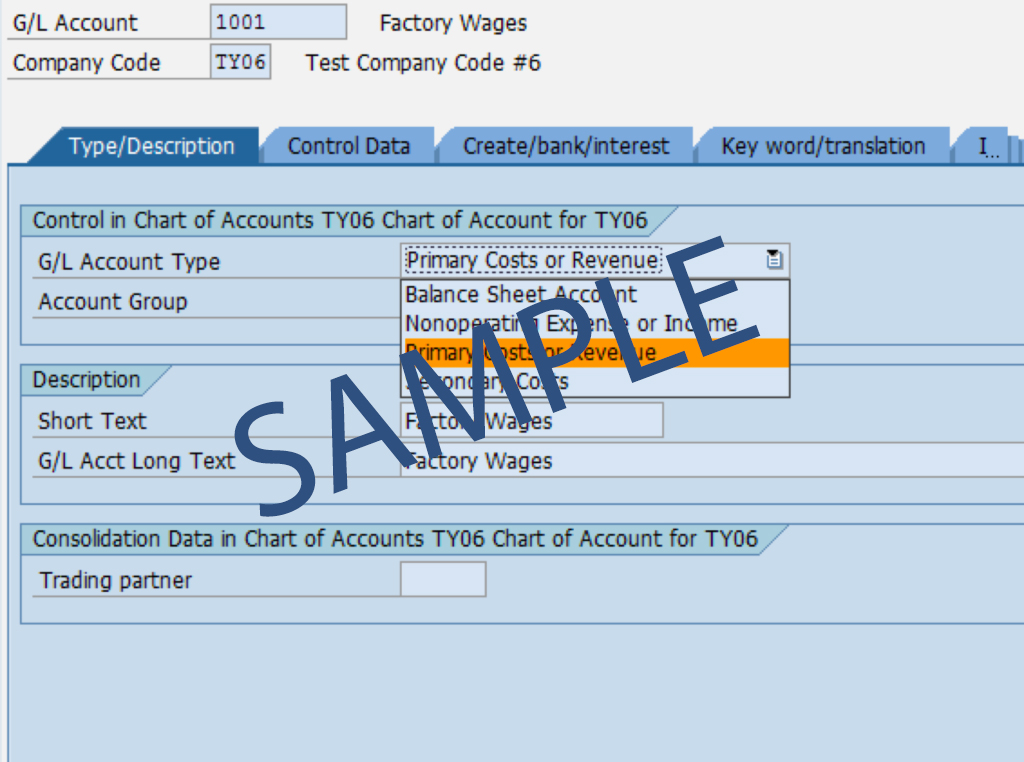
Task: Click the Description group header
Action: click(x=86, y=380)
